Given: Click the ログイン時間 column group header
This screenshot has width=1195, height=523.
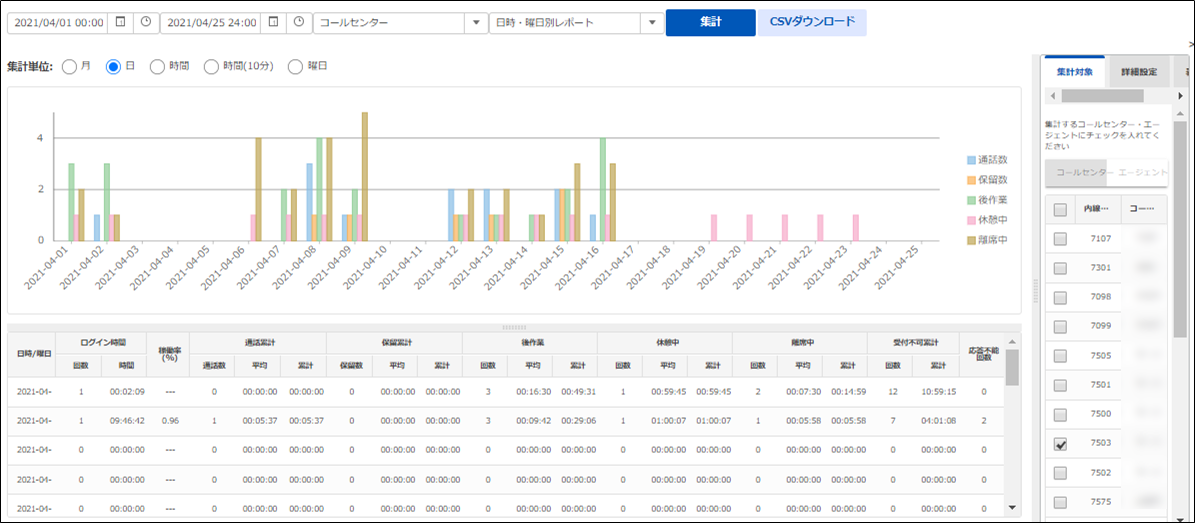Looking at the screenshot, I should pyautogui.click(x=101, y=343).
